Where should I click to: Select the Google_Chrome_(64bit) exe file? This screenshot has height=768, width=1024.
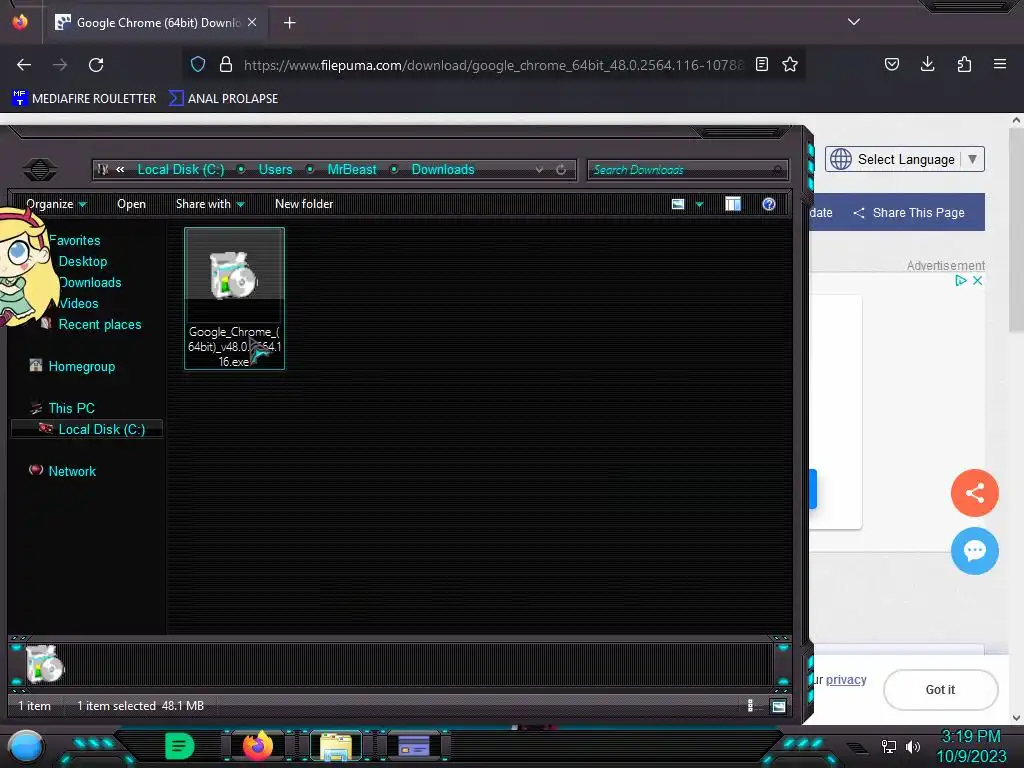click(x=234, y=298)
